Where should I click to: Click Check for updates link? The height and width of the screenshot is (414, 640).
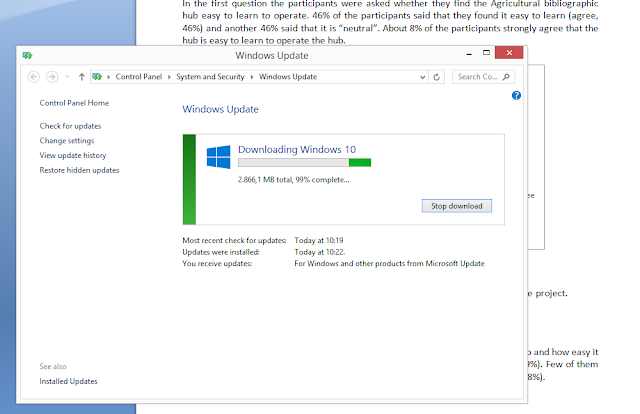(x=70, y=126)
